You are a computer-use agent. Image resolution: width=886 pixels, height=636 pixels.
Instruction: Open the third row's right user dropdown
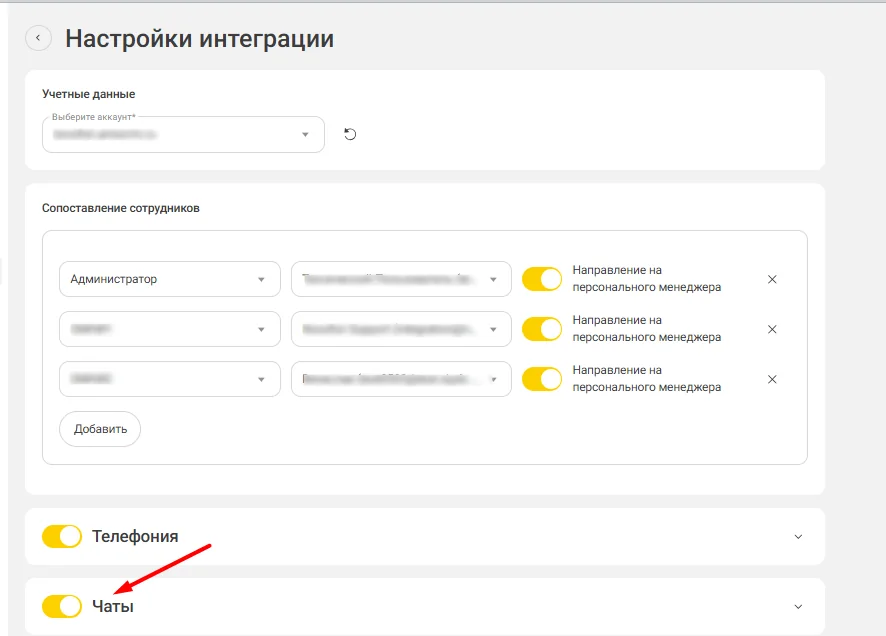pyautogui.click(x=401, y=379)
